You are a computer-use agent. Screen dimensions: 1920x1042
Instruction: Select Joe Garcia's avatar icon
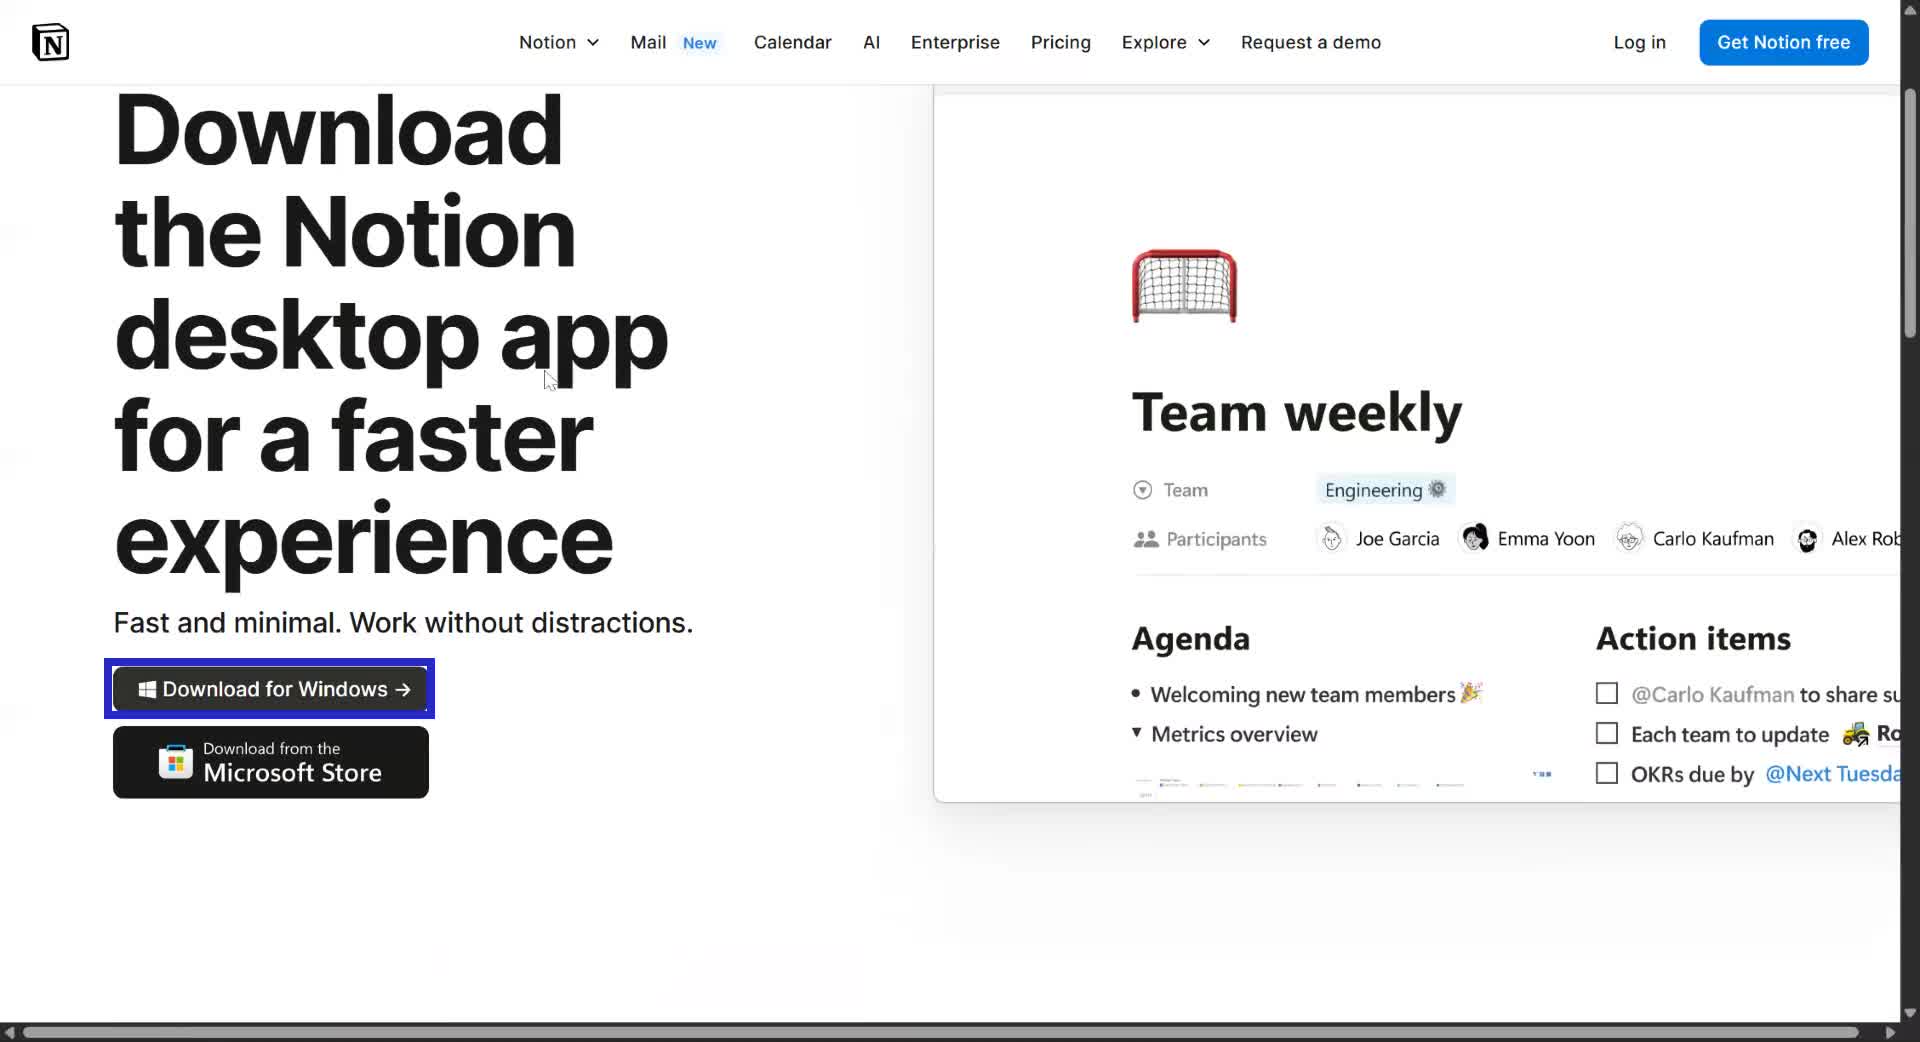coord(1331,538)
